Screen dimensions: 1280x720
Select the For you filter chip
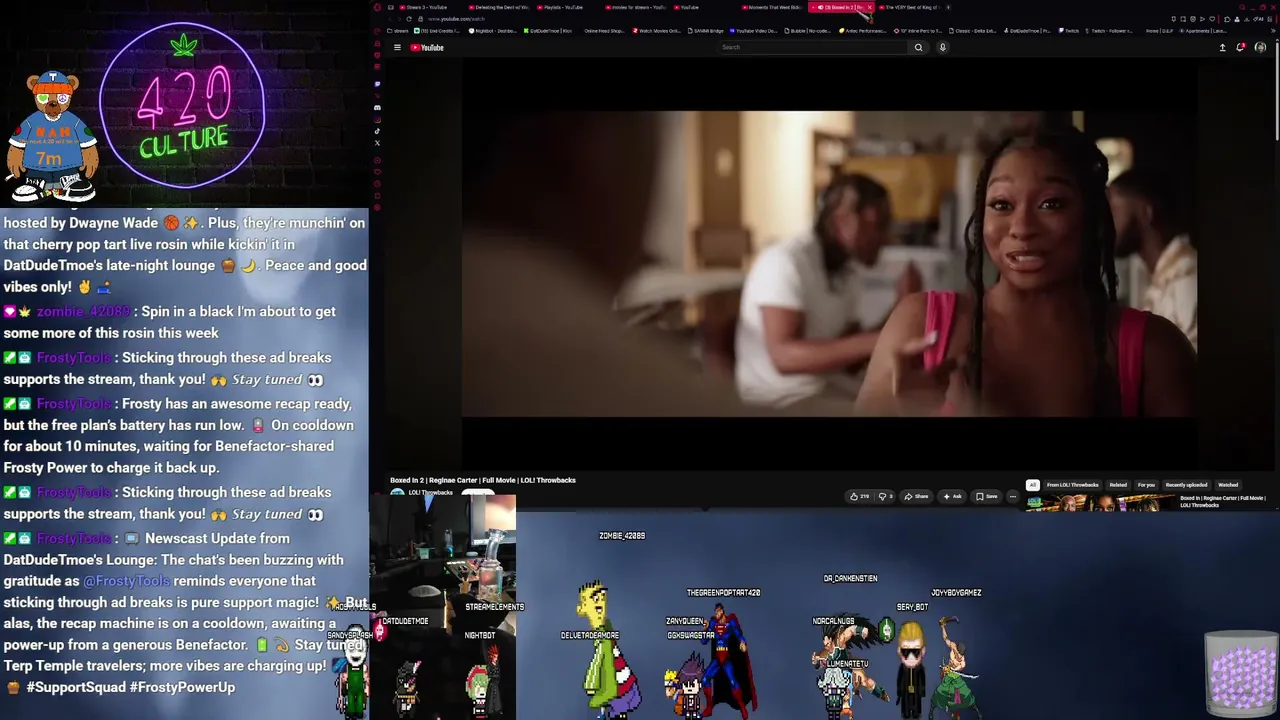[x=1146, y=485]
